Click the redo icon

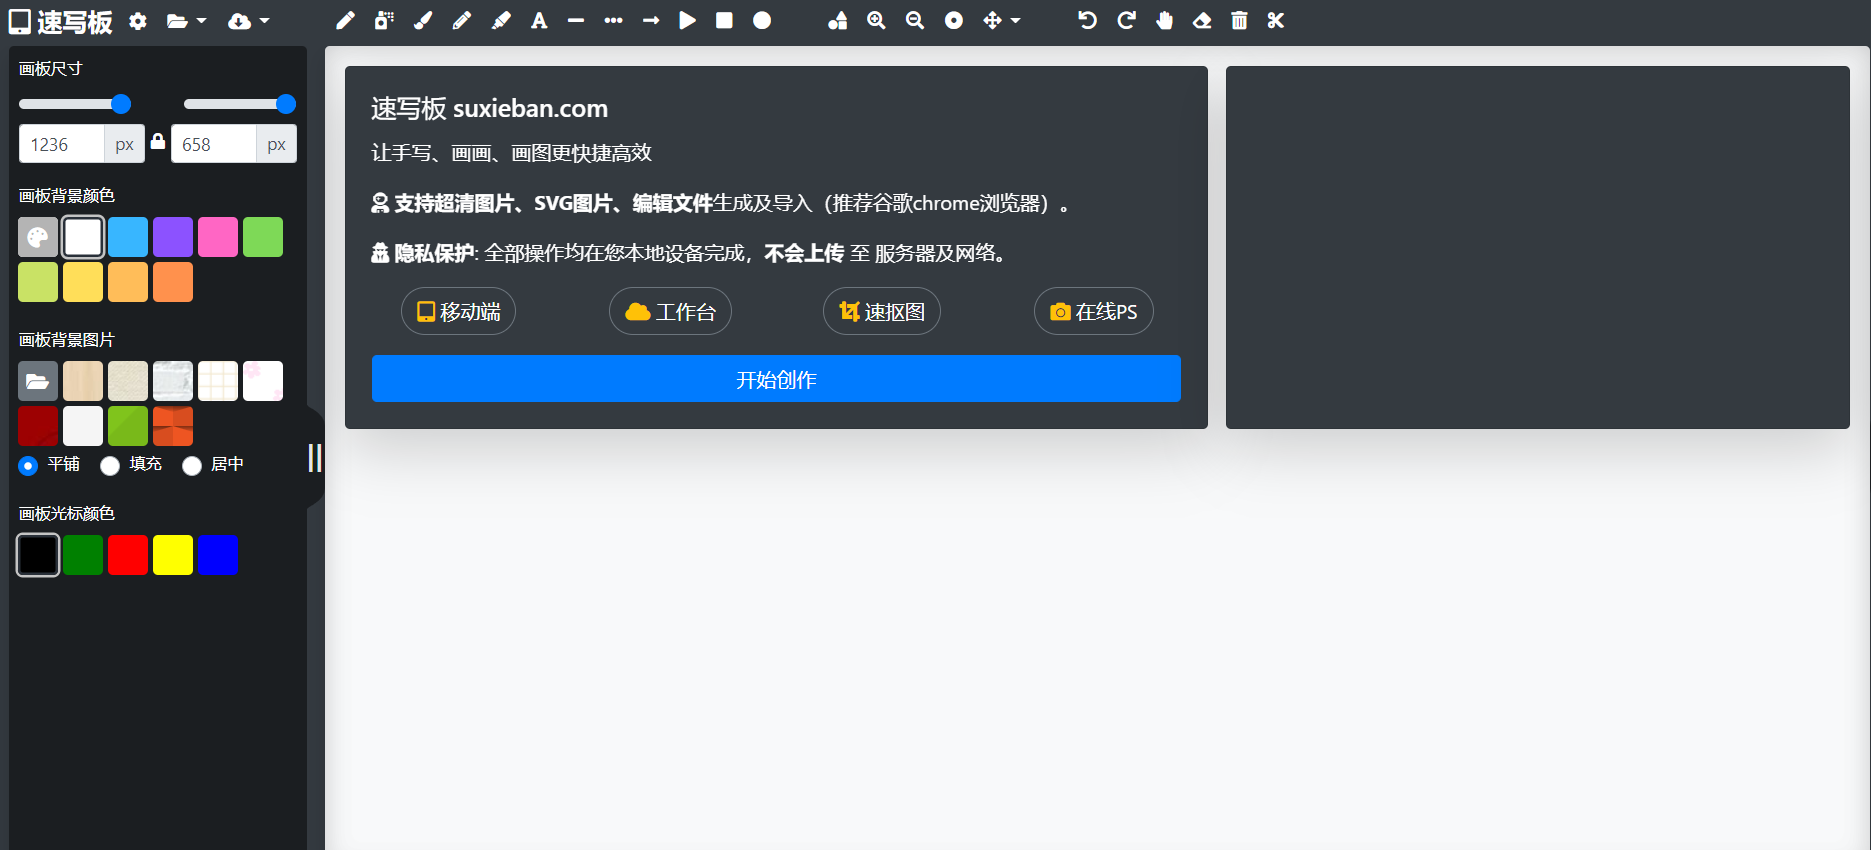[x=1126, y=21]
